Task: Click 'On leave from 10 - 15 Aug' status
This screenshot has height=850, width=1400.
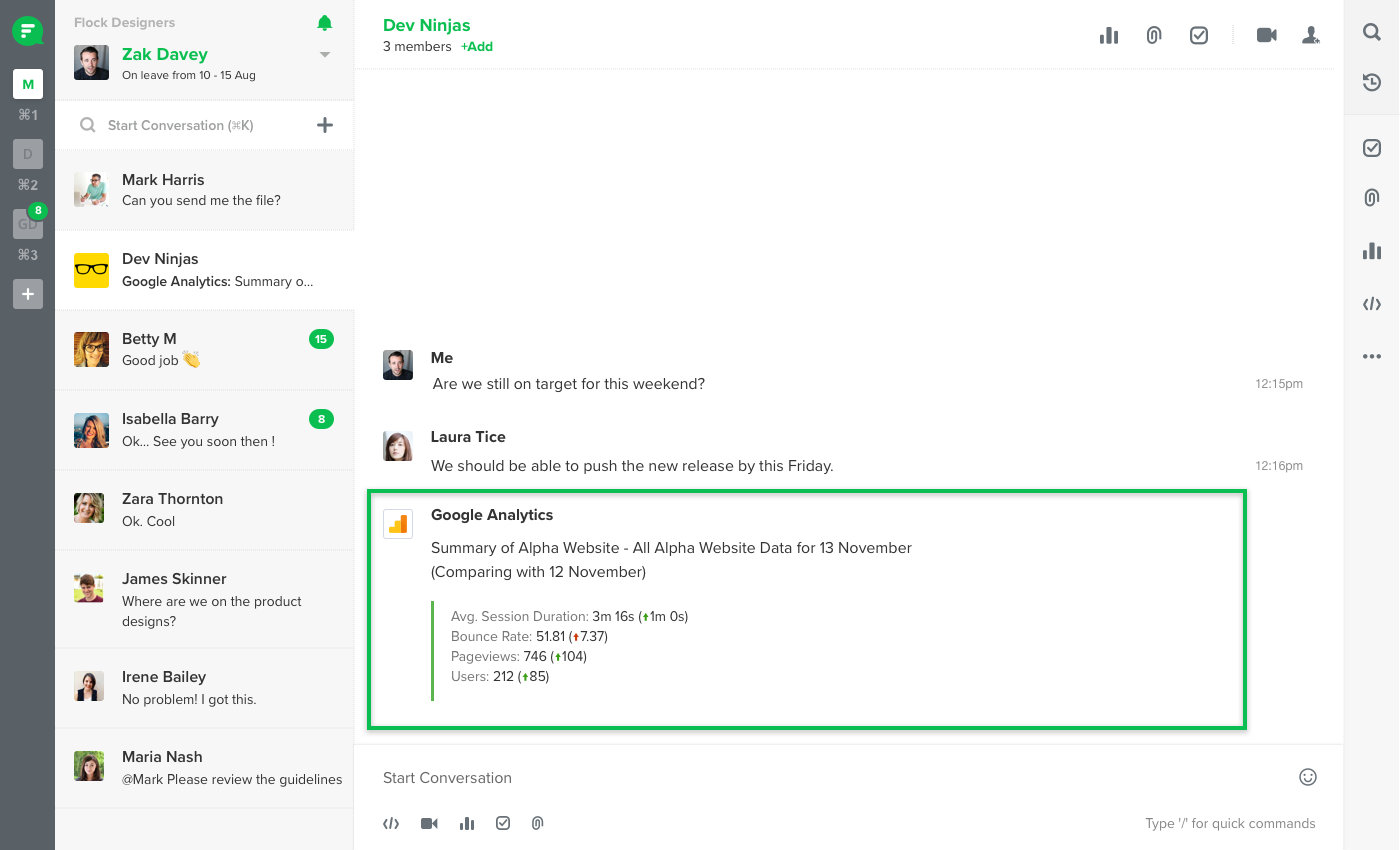Action: point(189,75)
